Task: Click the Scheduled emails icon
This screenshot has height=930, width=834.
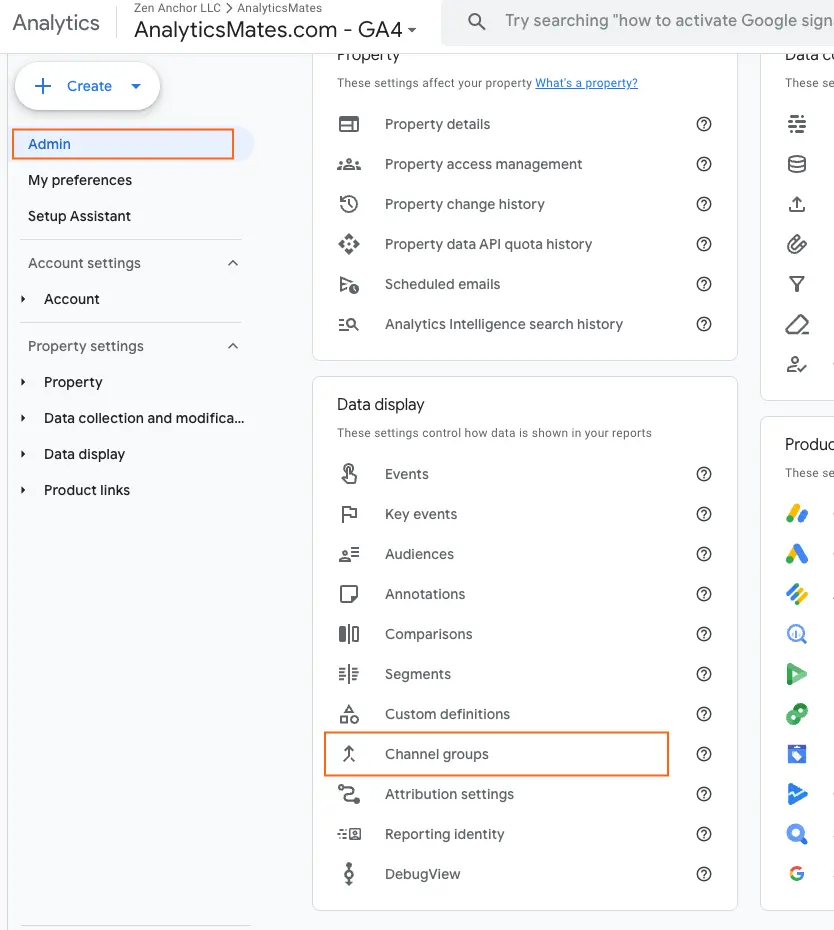Action: [349, 285]
